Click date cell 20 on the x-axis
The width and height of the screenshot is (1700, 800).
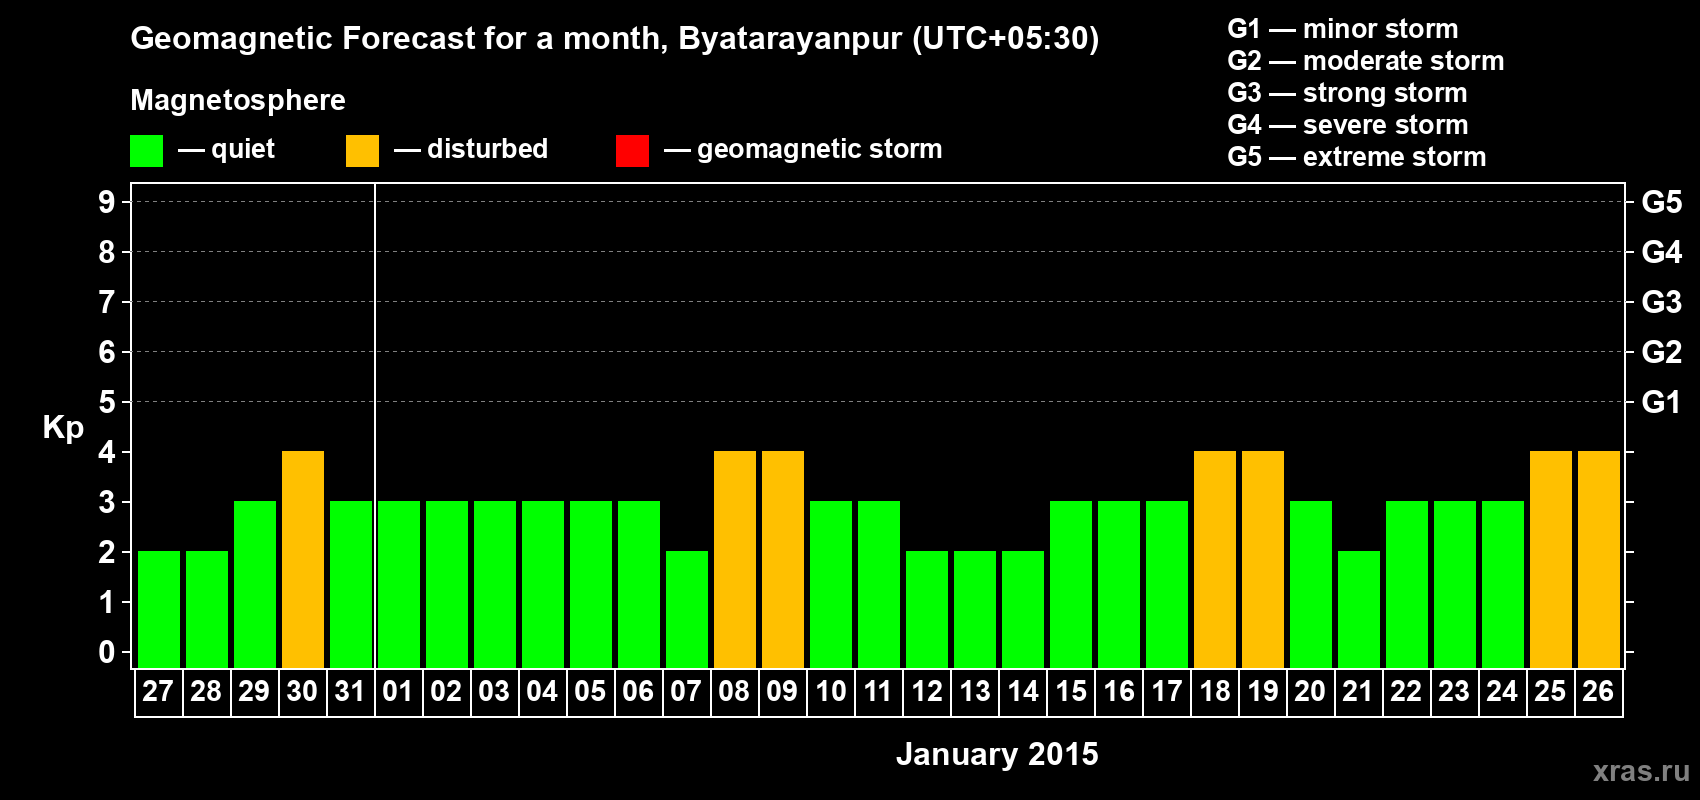pos(1310,692)
